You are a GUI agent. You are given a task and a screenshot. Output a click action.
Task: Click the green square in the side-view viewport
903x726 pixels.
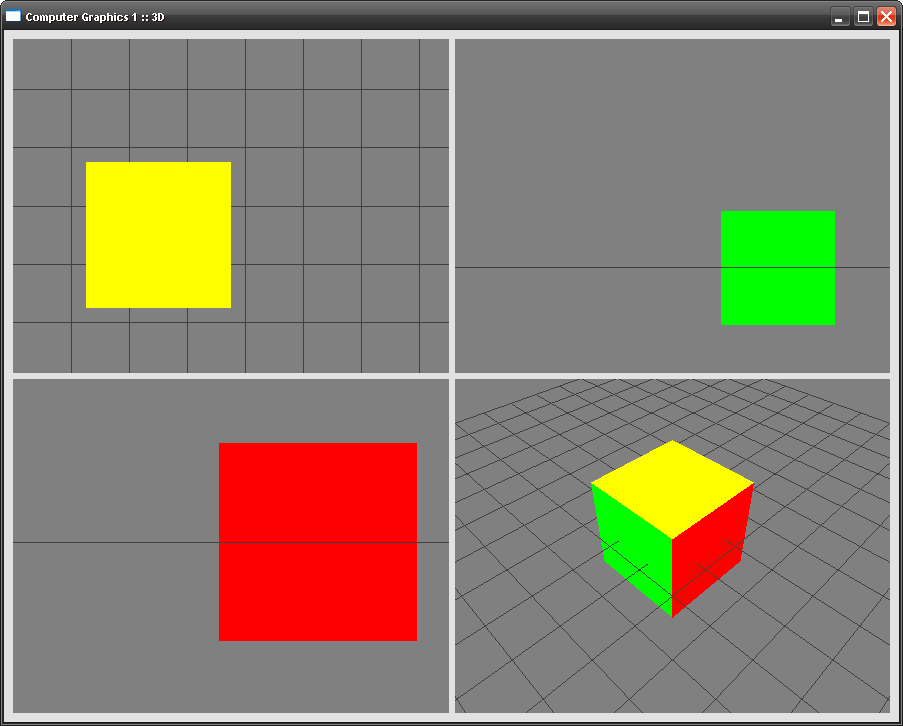click(777, 268)
